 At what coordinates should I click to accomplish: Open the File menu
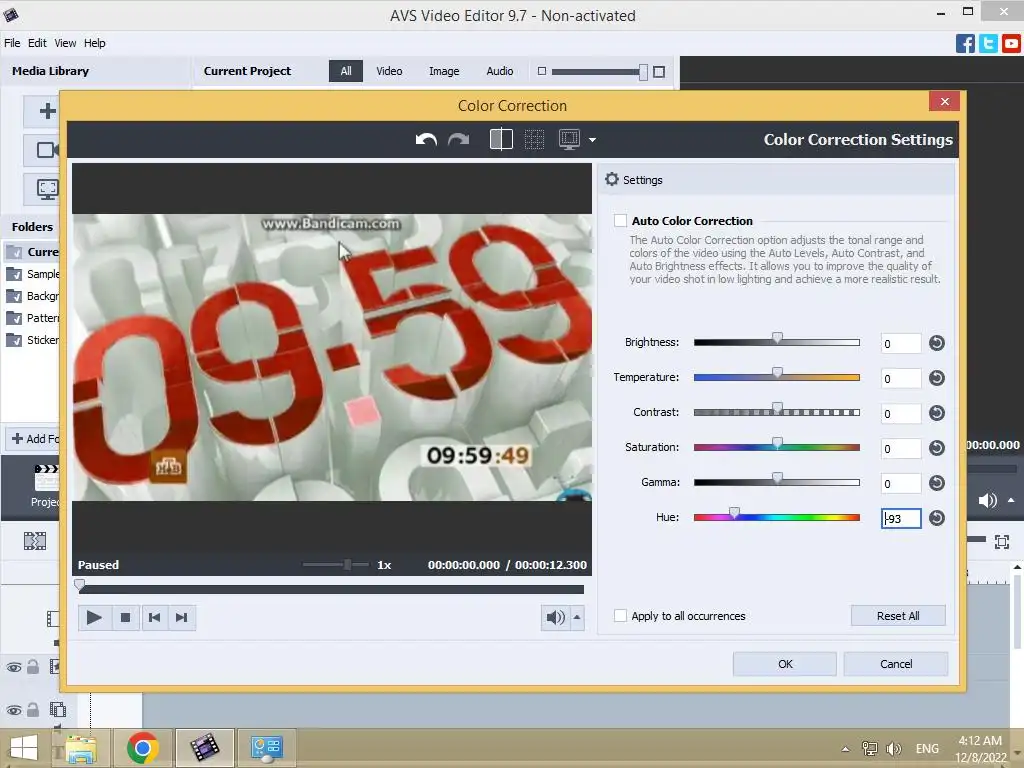[x=12, y=43]
